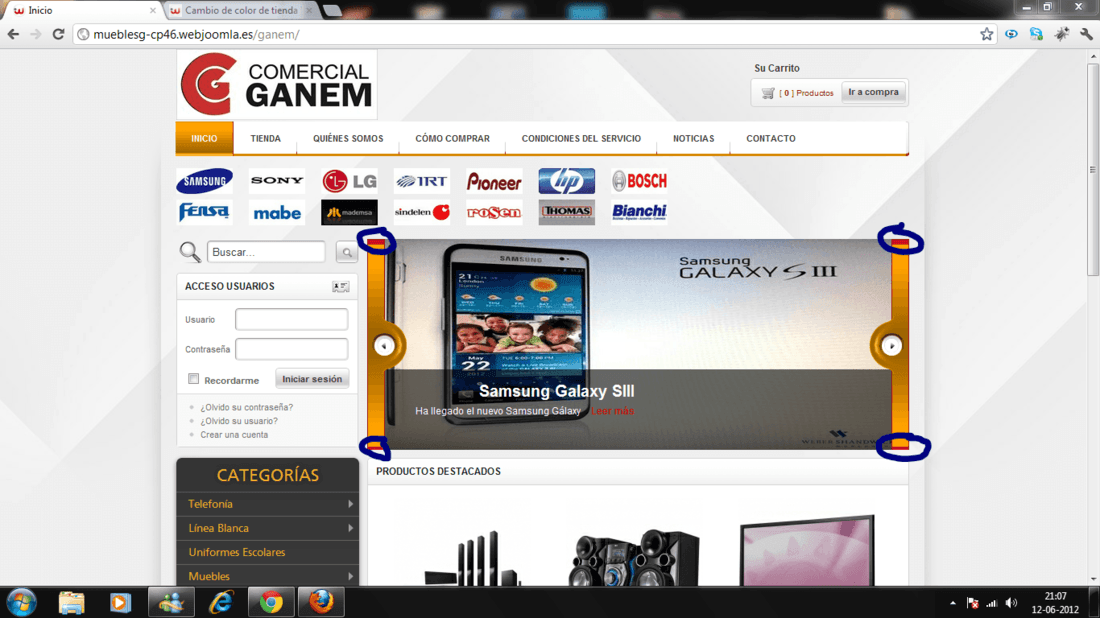The width and height of the screenshot is (1100, 618).
Task: Click the shopping cart icon
Action: [768, 93]
